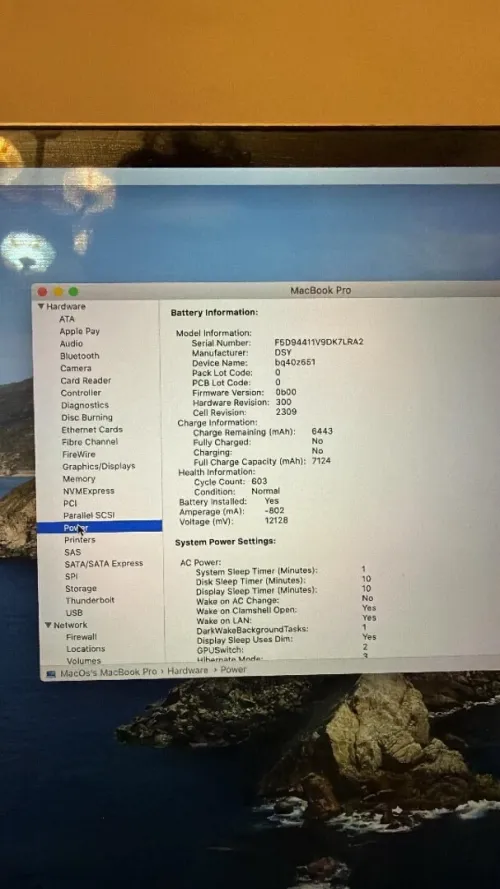Image resolution: width=500 pixels, height=889 pixels.
Task: Select Thunderbolt in the sidebar
Action: point(90,600)
